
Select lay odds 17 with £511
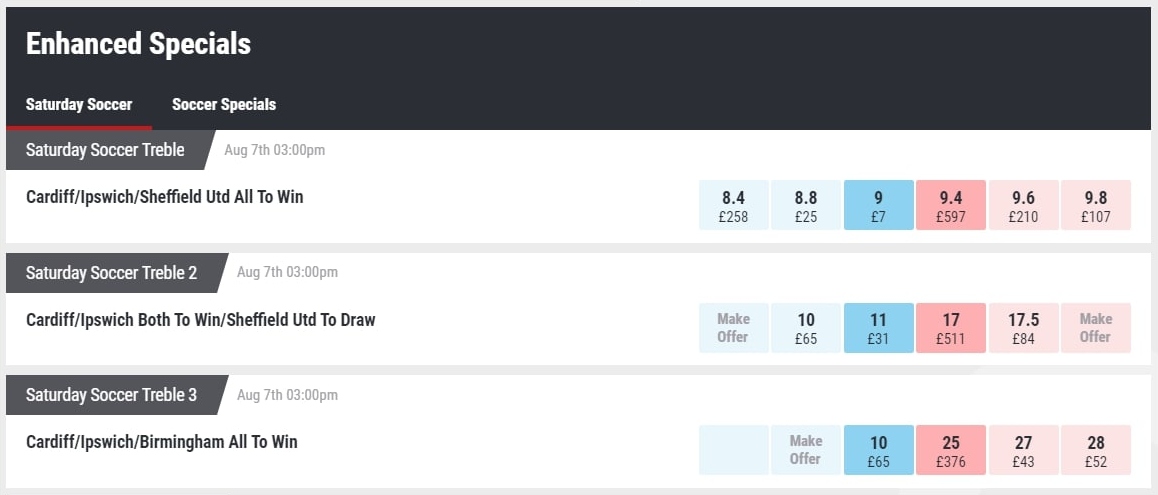pos(951,328)
